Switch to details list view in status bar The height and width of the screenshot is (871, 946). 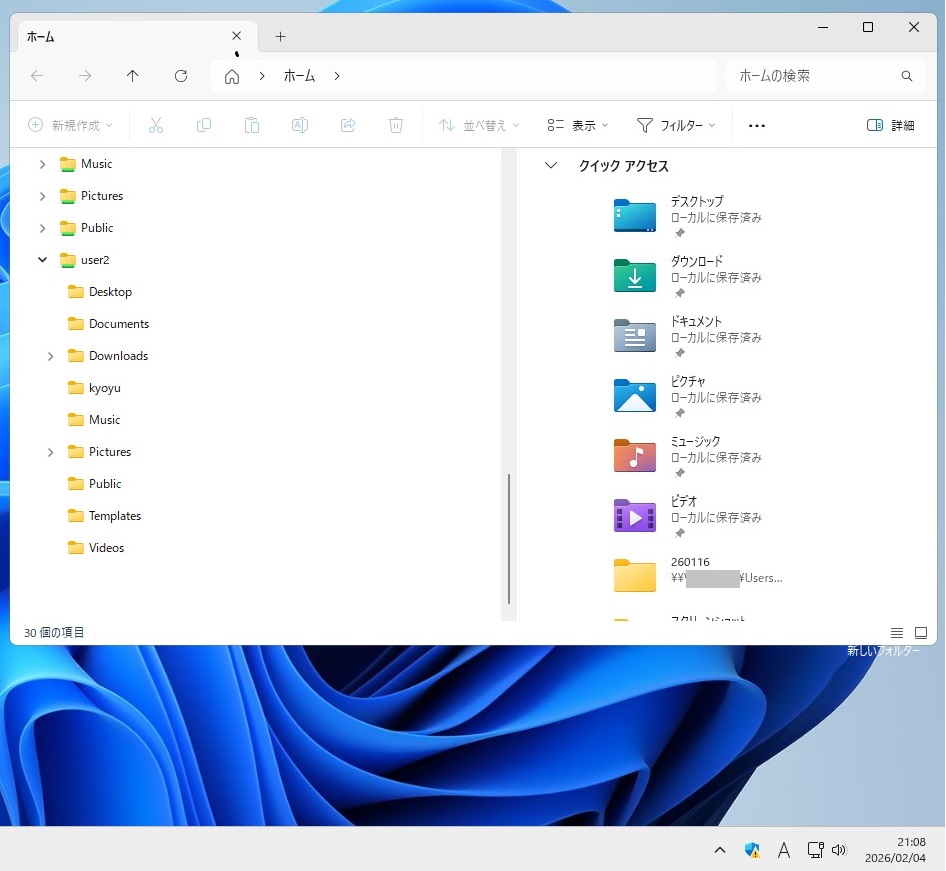(x=897, y=633)
